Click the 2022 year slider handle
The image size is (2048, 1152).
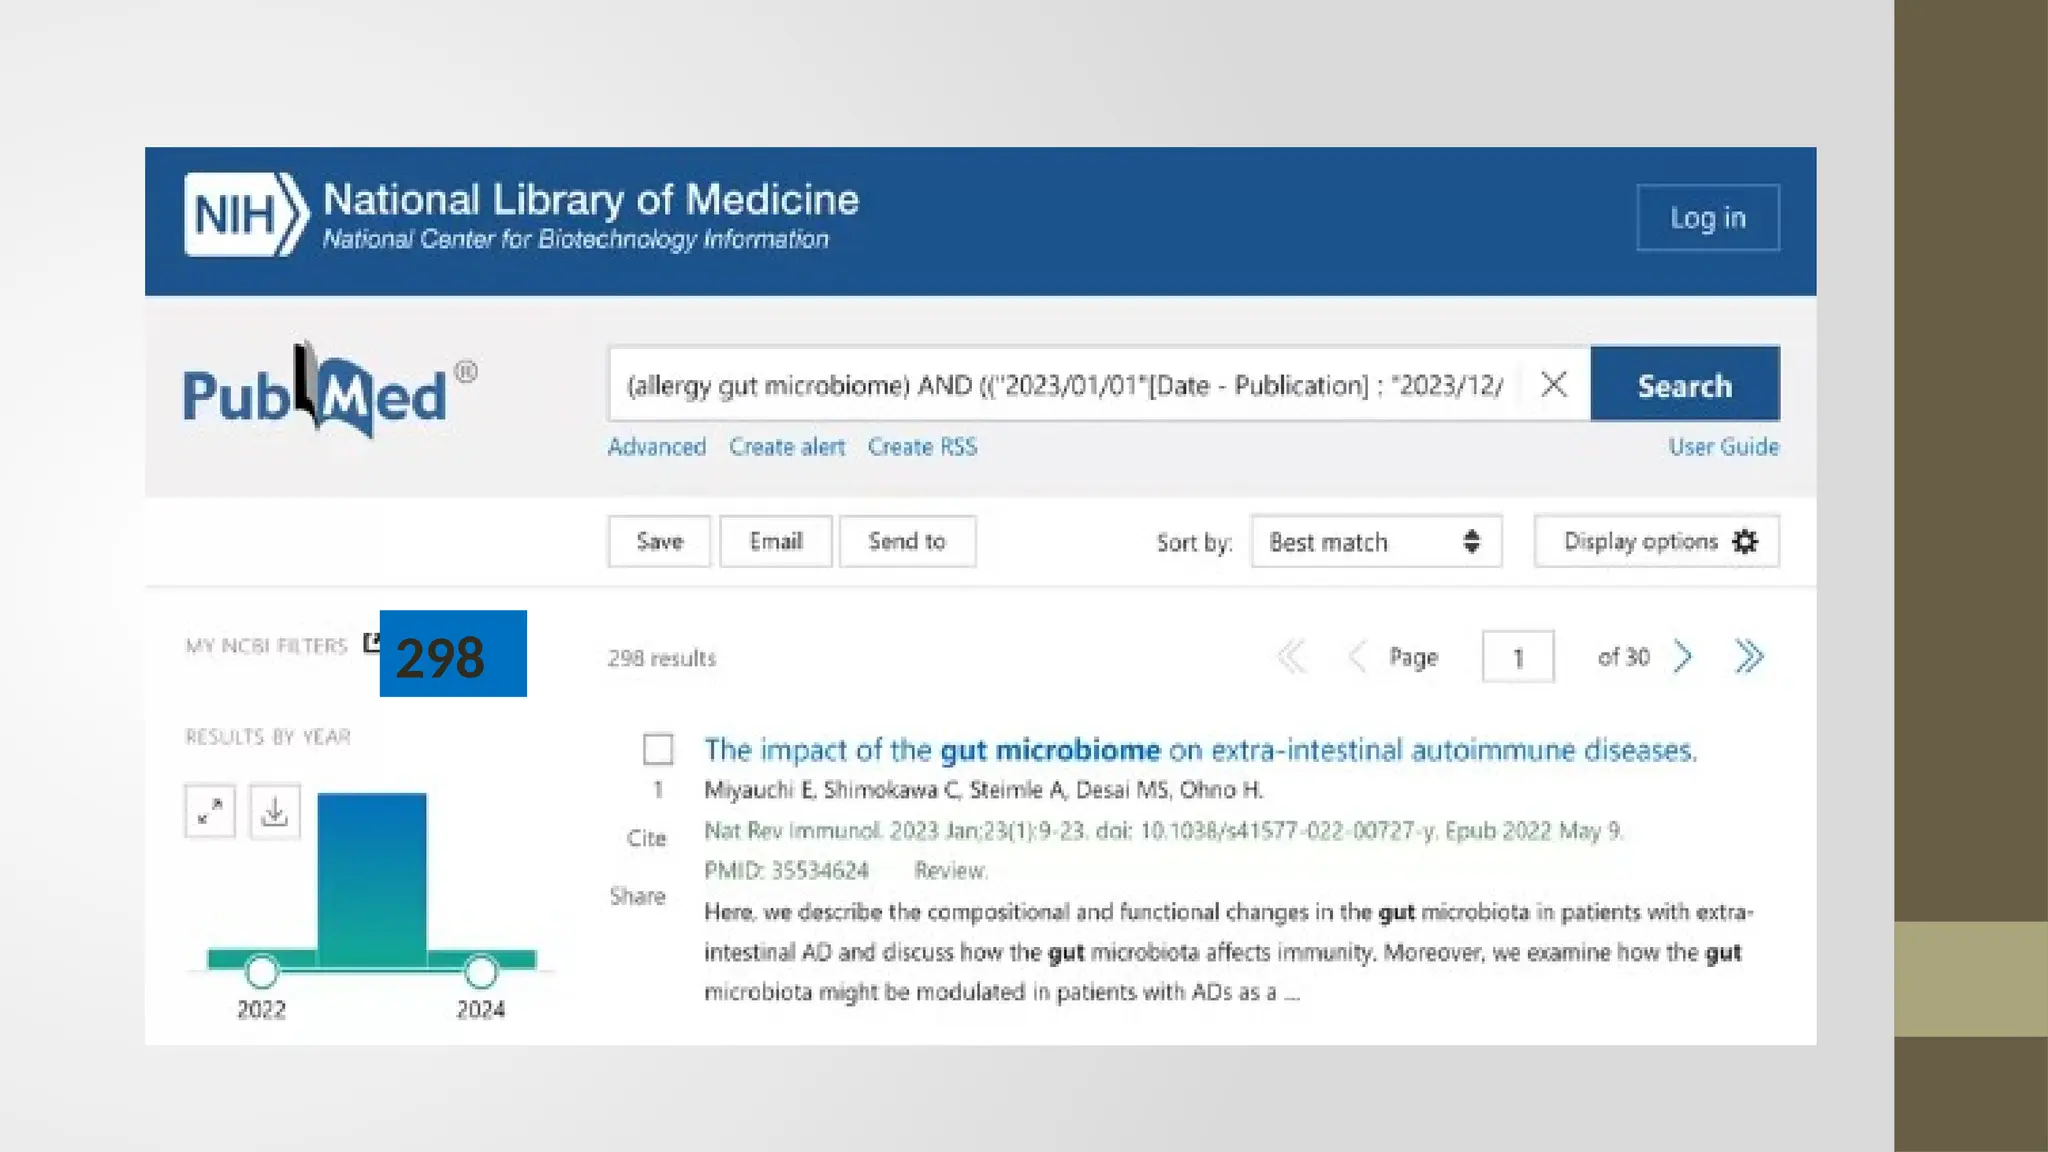pos(262,971)
